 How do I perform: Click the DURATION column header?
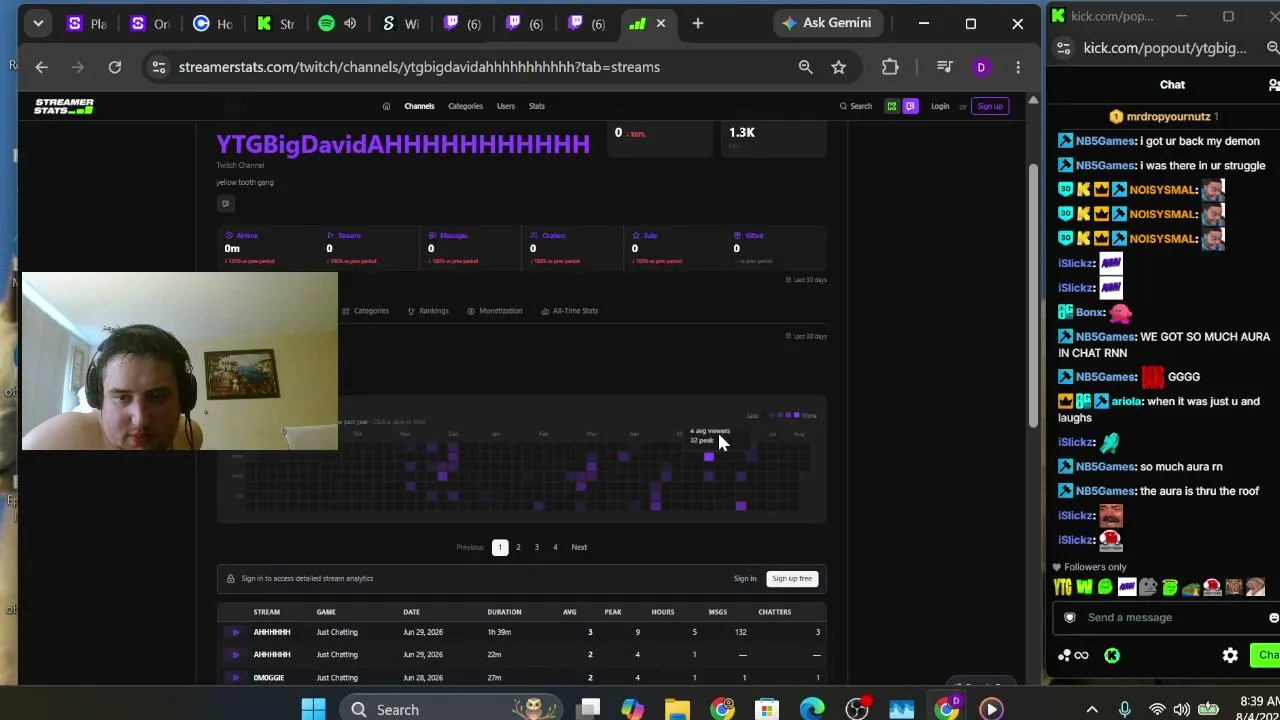coord(504,612)
